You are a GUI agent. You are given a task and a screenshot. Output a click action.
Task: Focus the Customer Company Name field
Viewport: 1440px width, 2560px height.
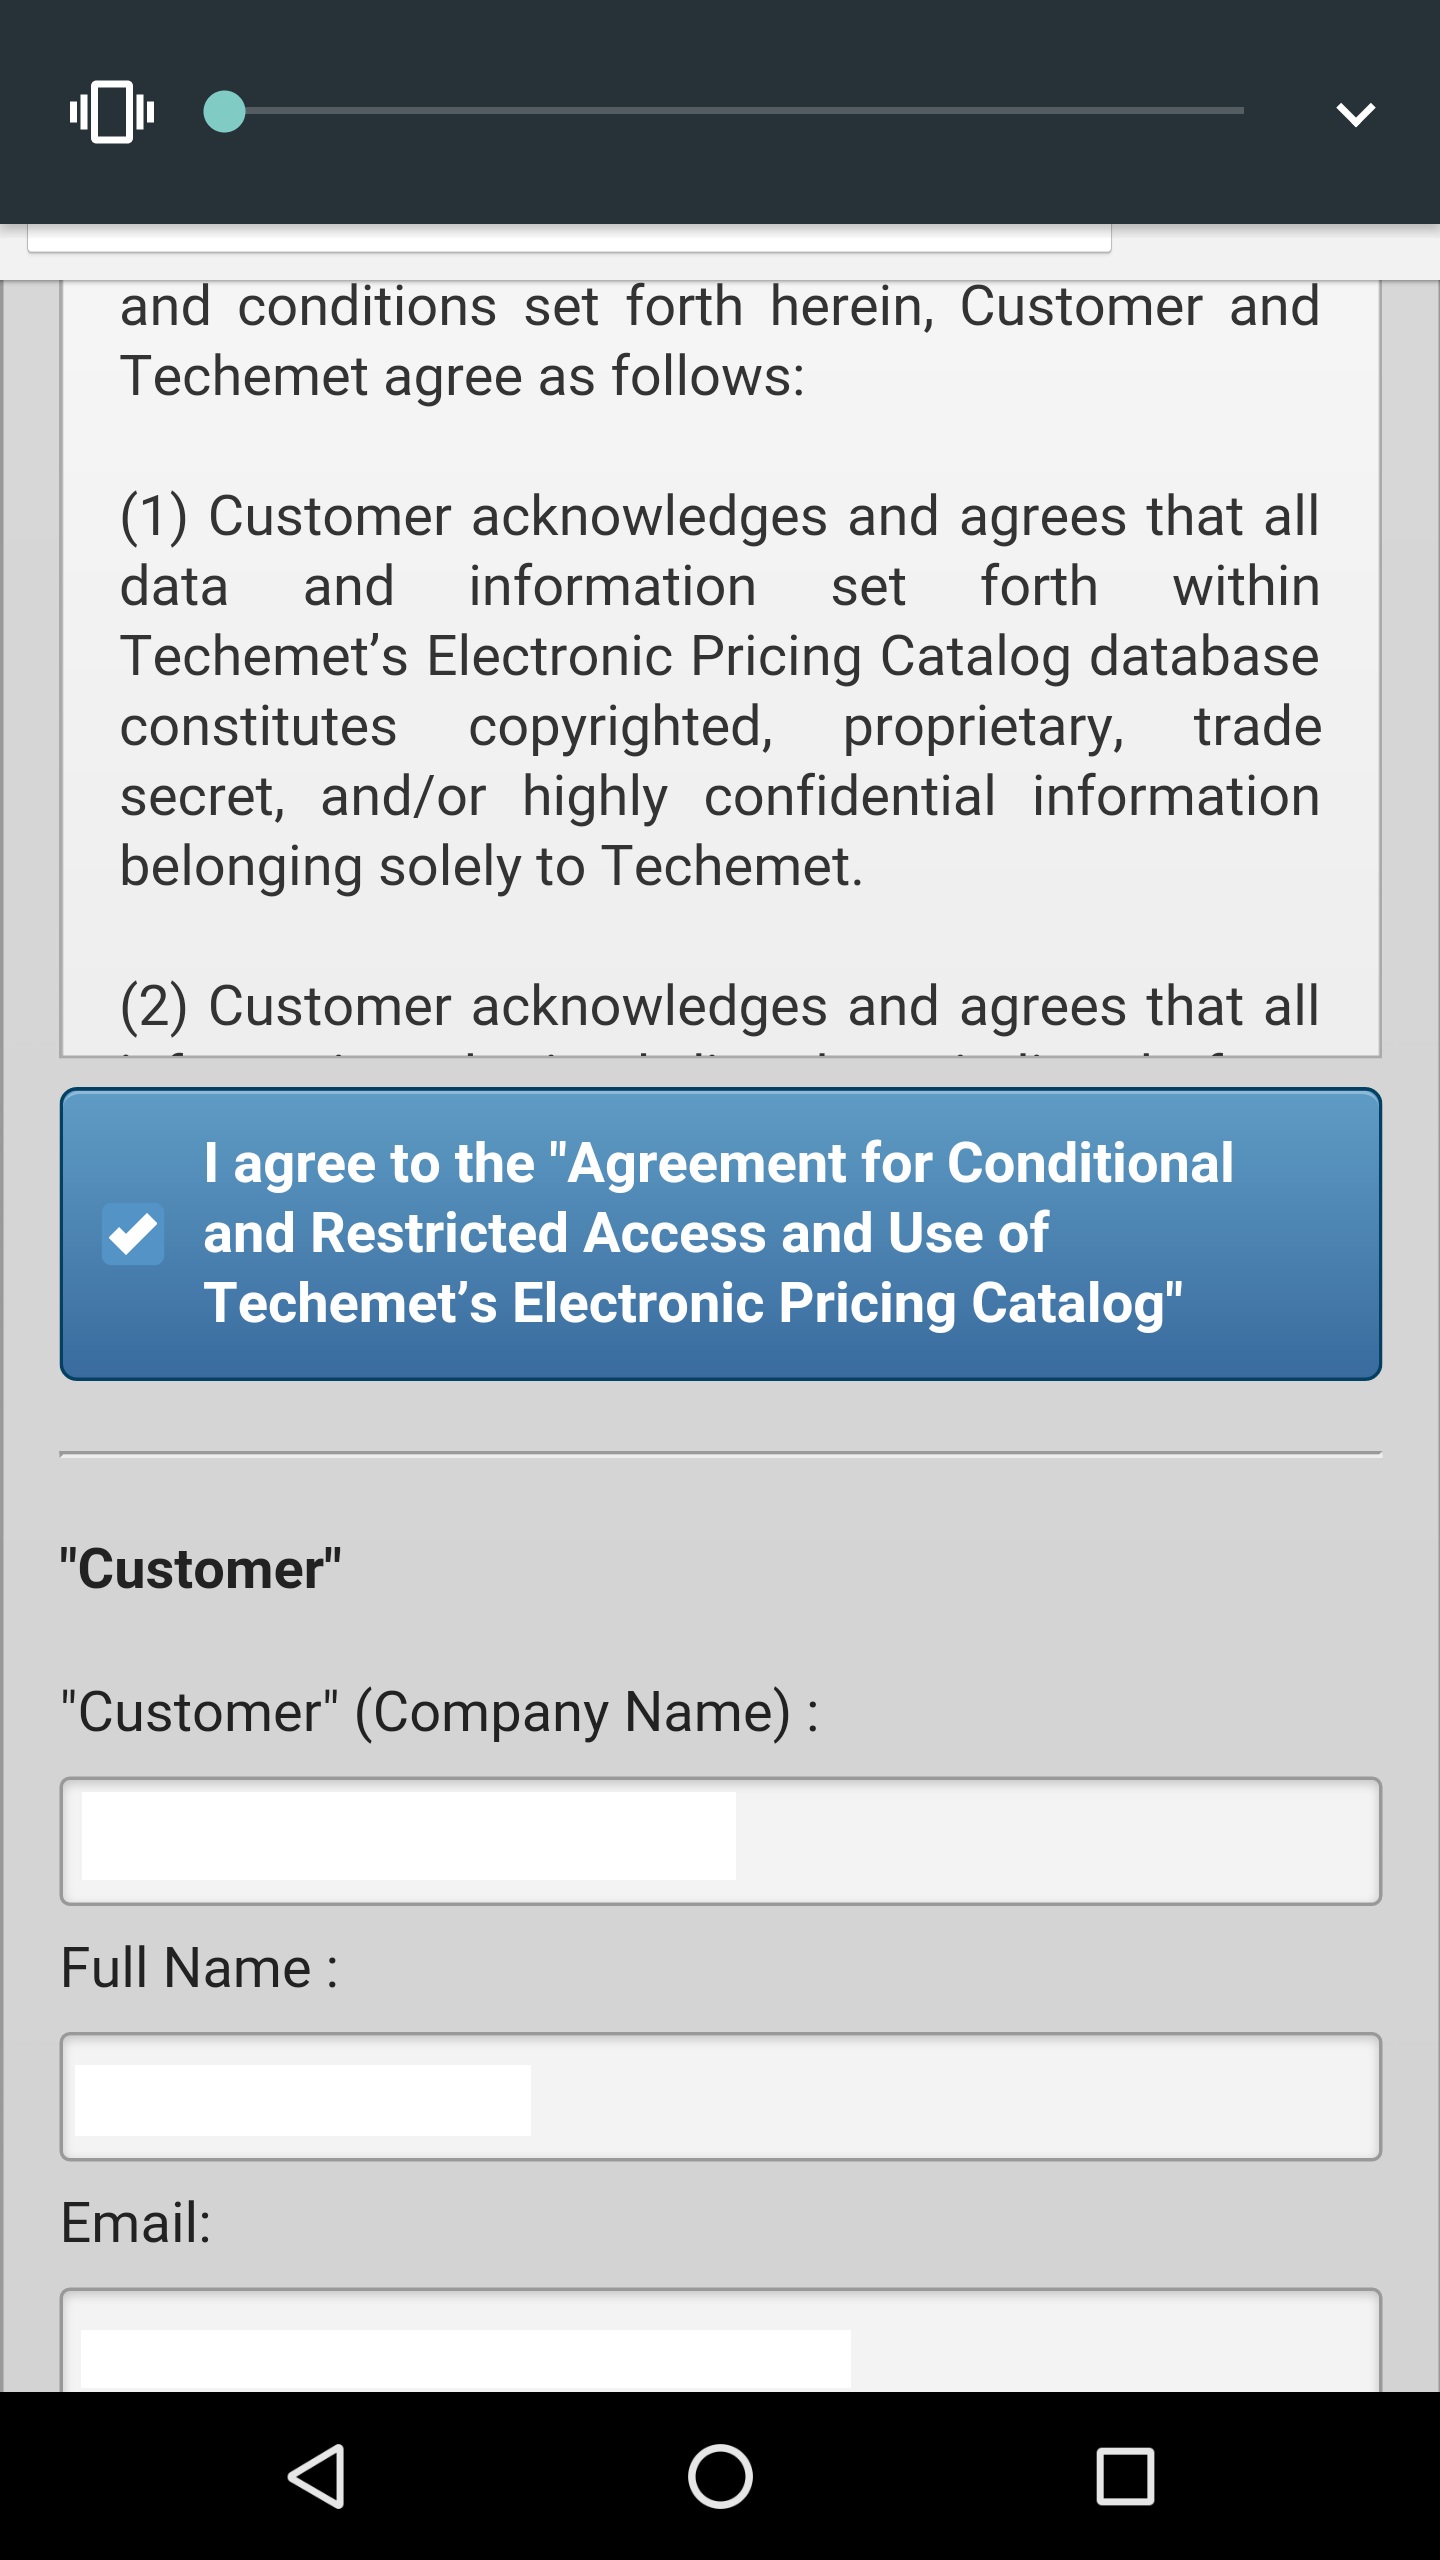(x=720, y=1841)
